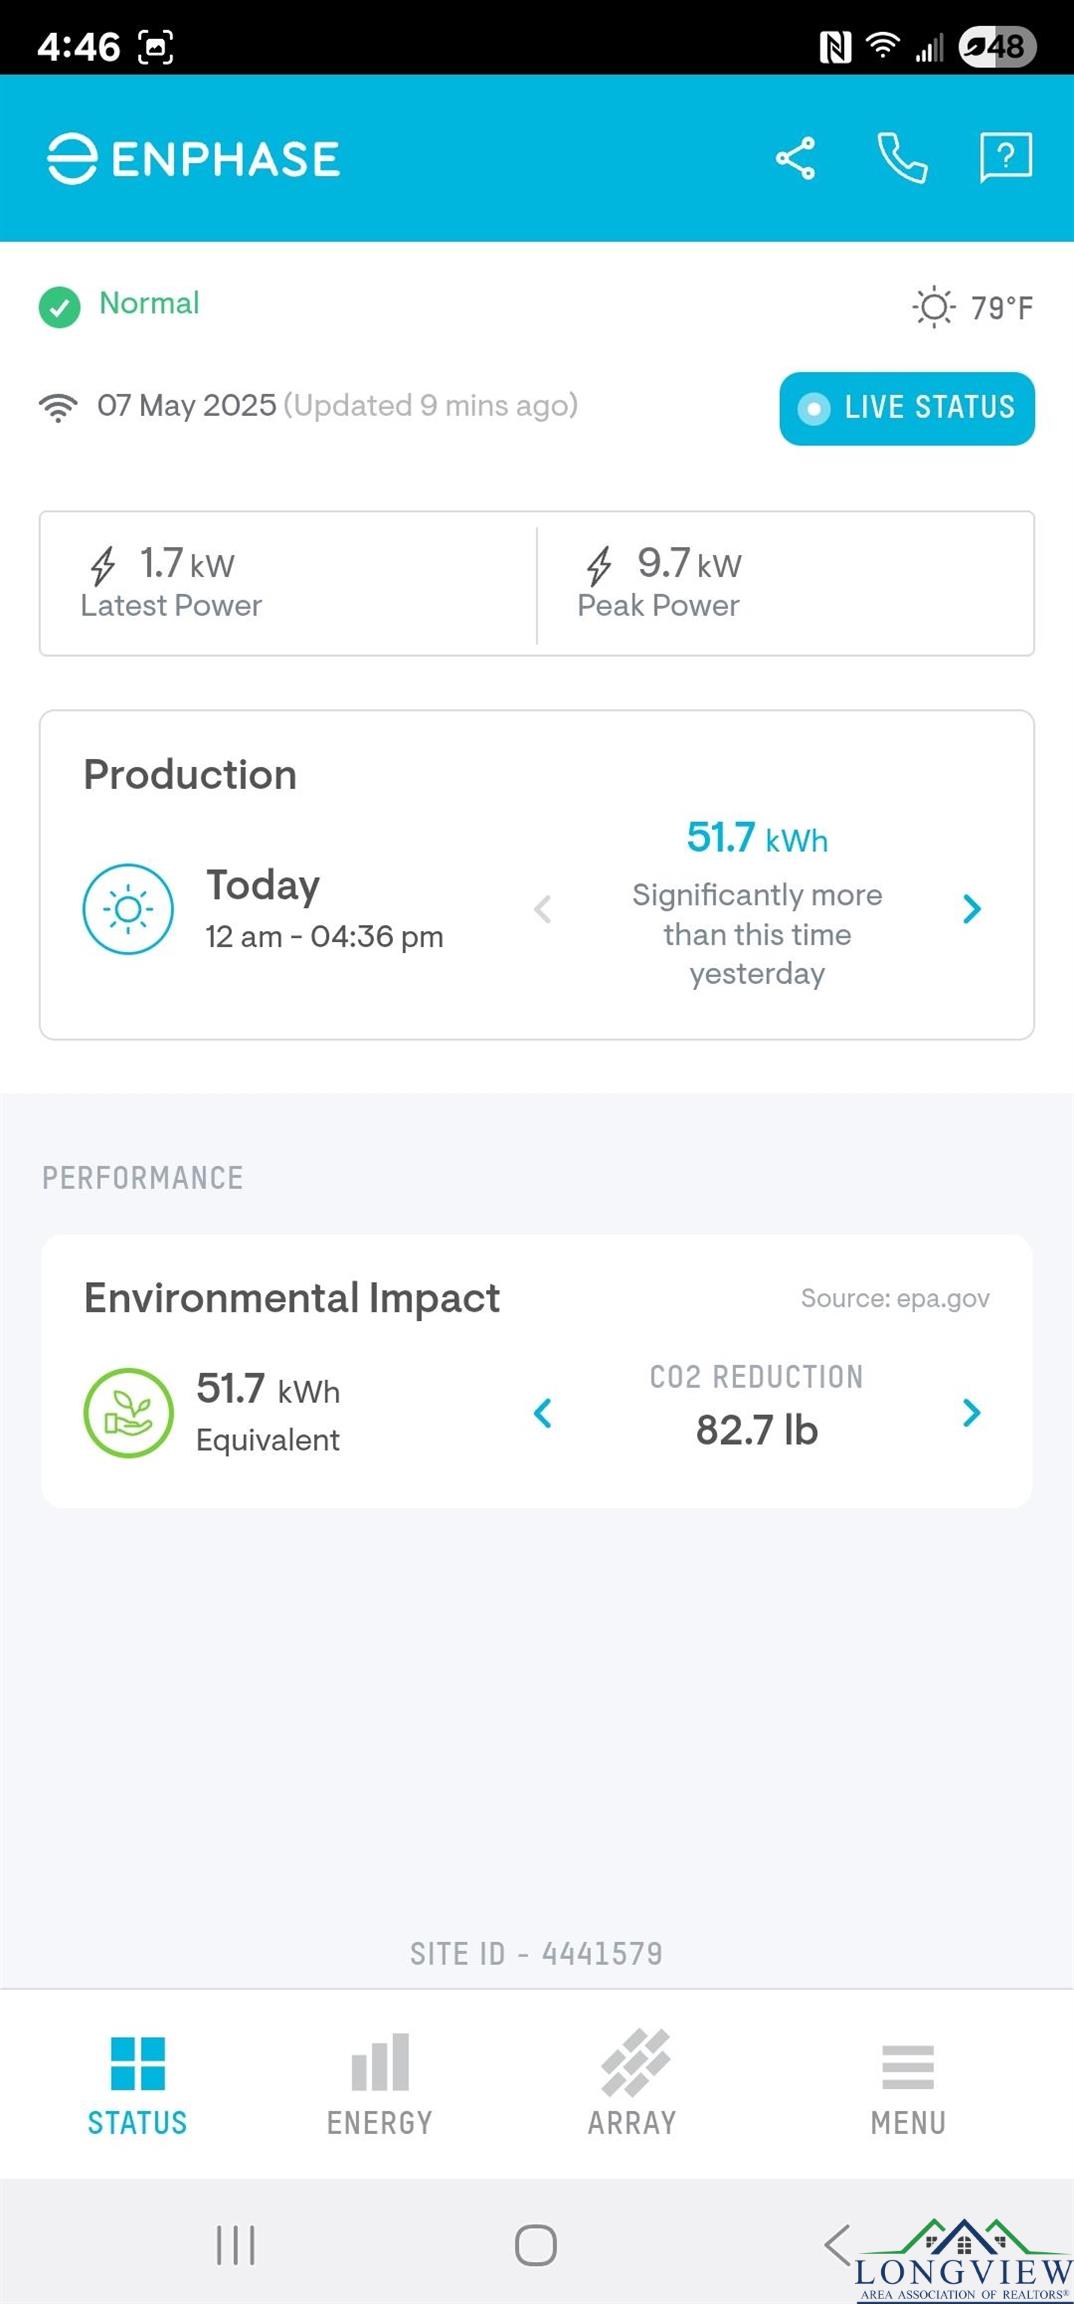1074x2304 pixels.
Task: Tap the phone call icon
Action: [902, 158]
